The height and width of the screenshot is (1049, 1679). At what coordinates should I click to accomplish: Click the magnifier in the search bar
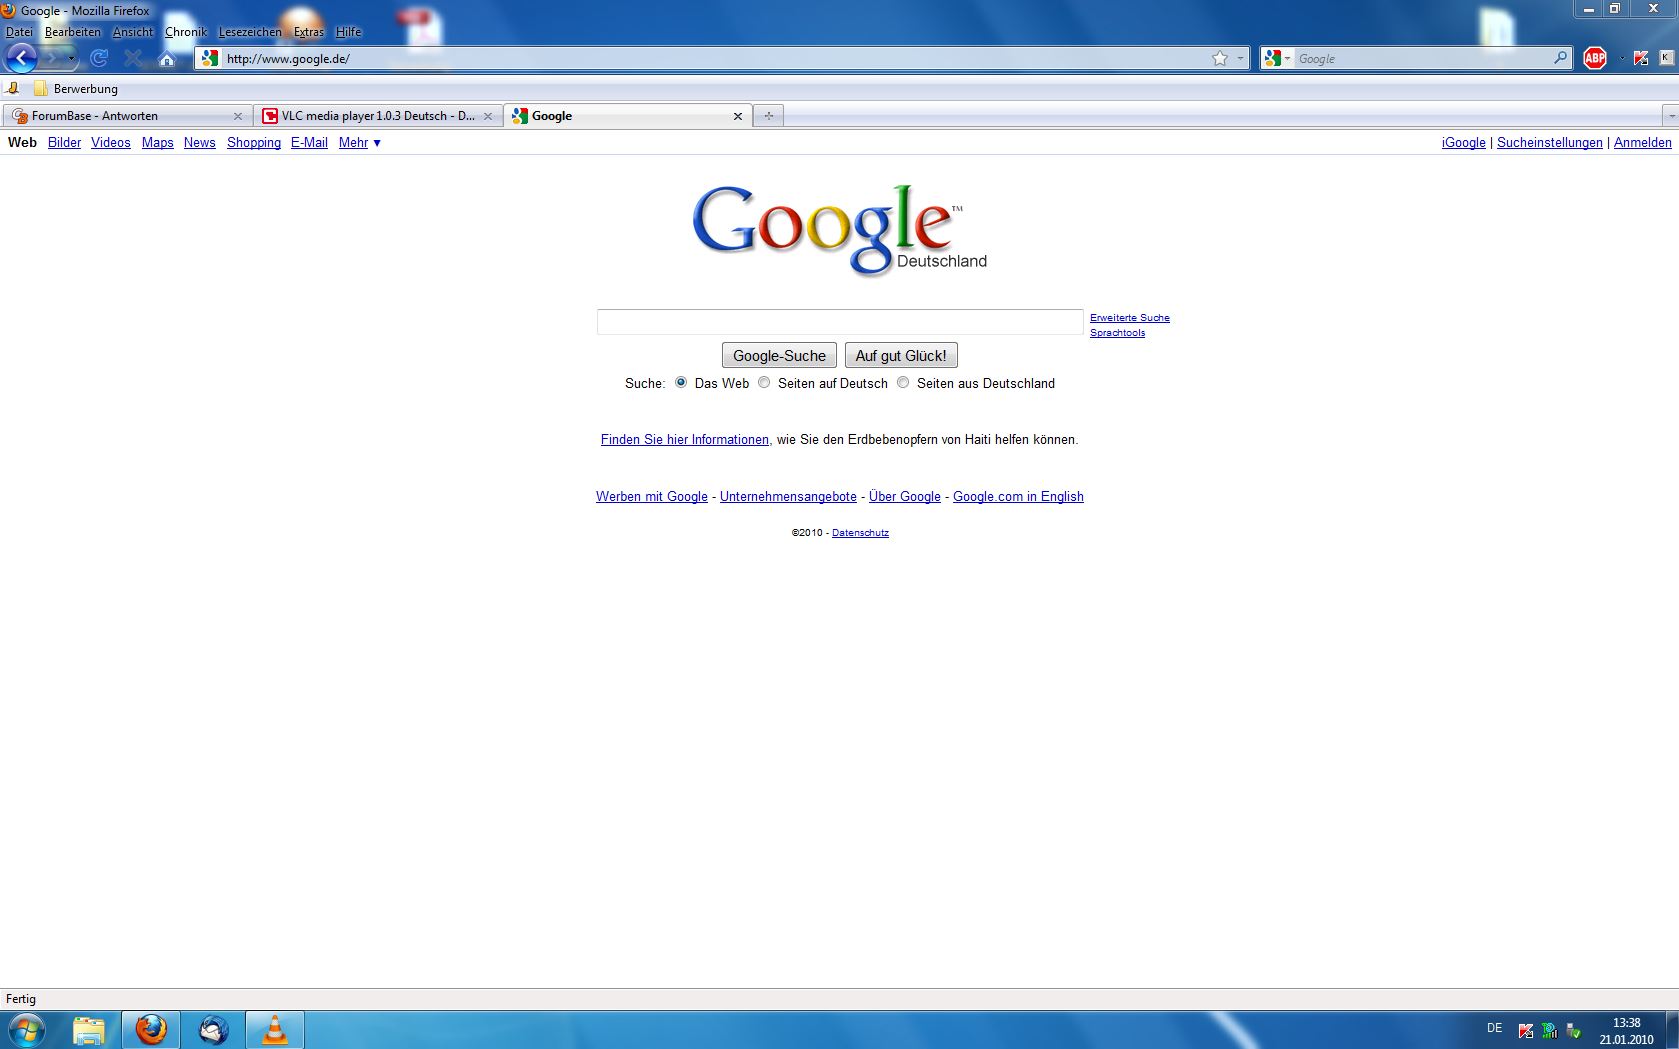point(1560,58)
